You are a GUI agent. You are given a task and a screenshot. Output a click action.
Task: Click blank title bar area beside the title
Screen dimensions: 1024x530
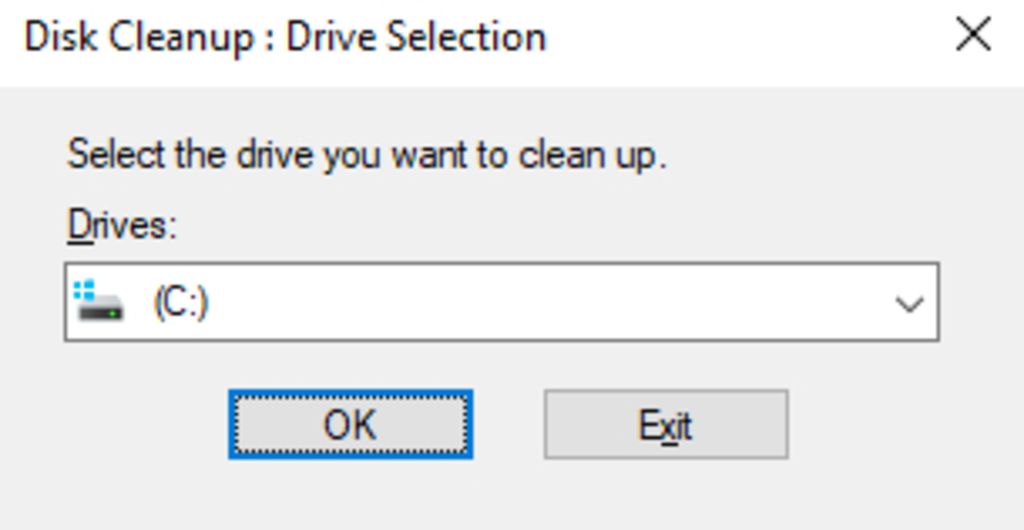(744, 37)
